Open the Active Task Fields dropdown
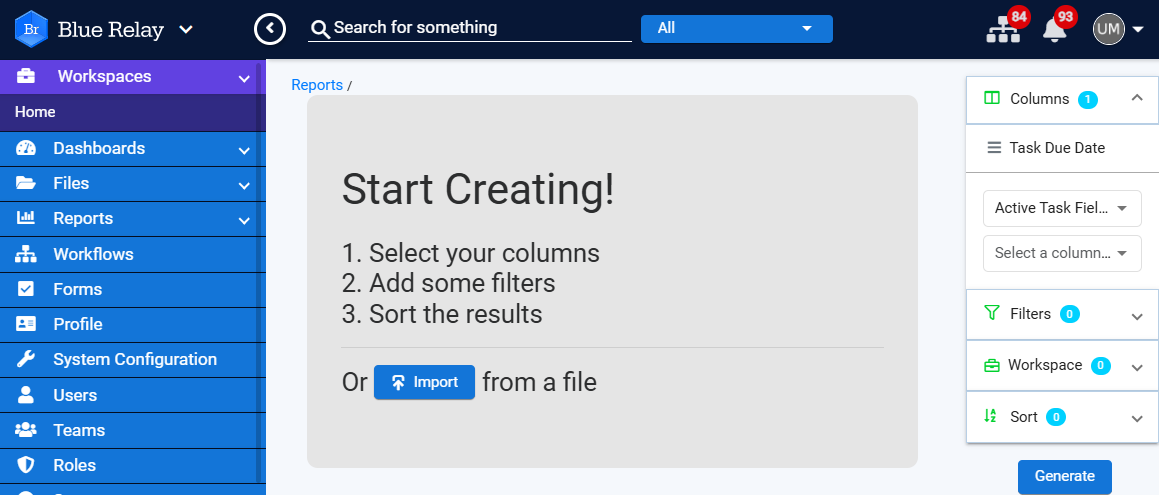This screenshot has width=1159, height=495. click(x=1062, y=208)
